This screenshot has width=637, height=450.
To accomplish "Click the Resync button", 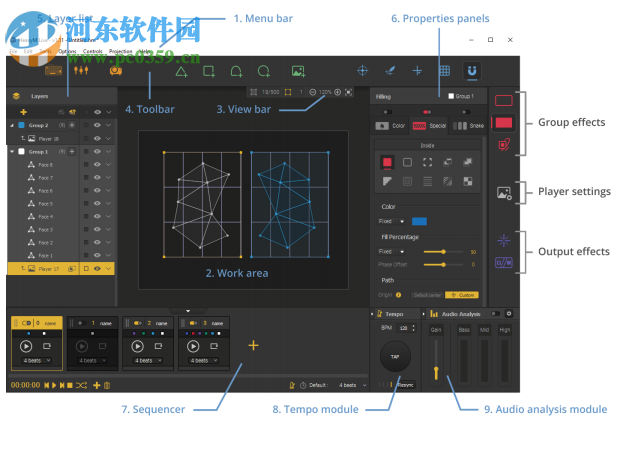I will pyautogui.click(x=405, y=385).
